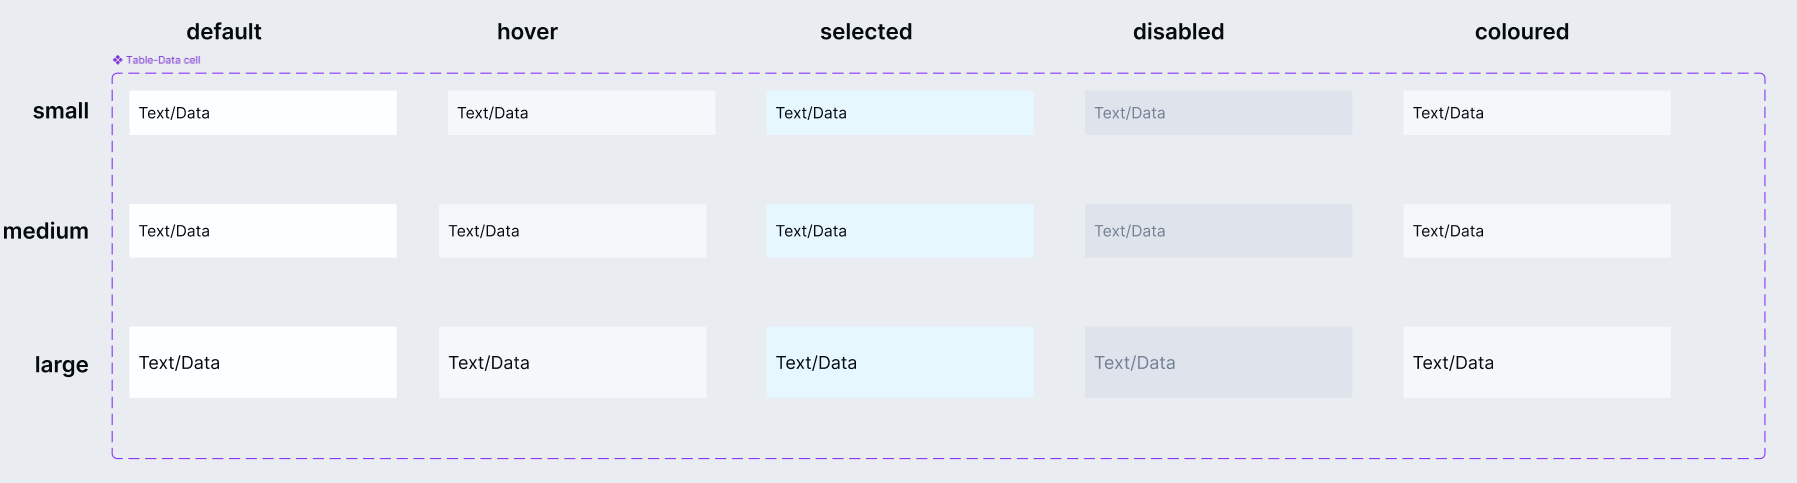Select the large default Text/Data cell
The image size is (1797, 483).
tap(263, 362)
